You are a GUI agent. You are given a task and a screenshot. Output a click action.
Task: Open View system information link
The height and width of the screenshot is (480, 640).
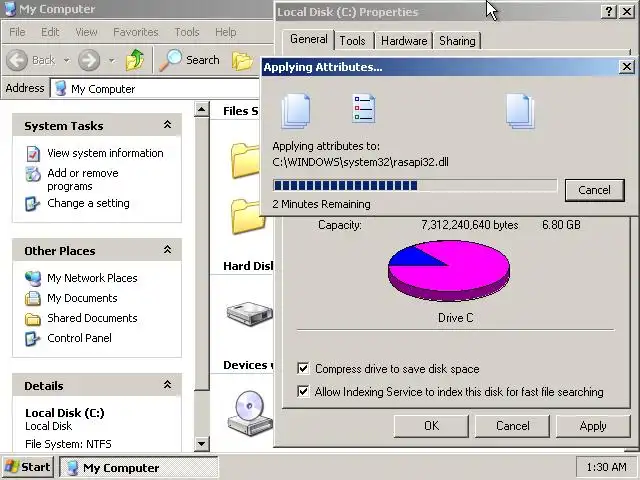pos(105,153)
